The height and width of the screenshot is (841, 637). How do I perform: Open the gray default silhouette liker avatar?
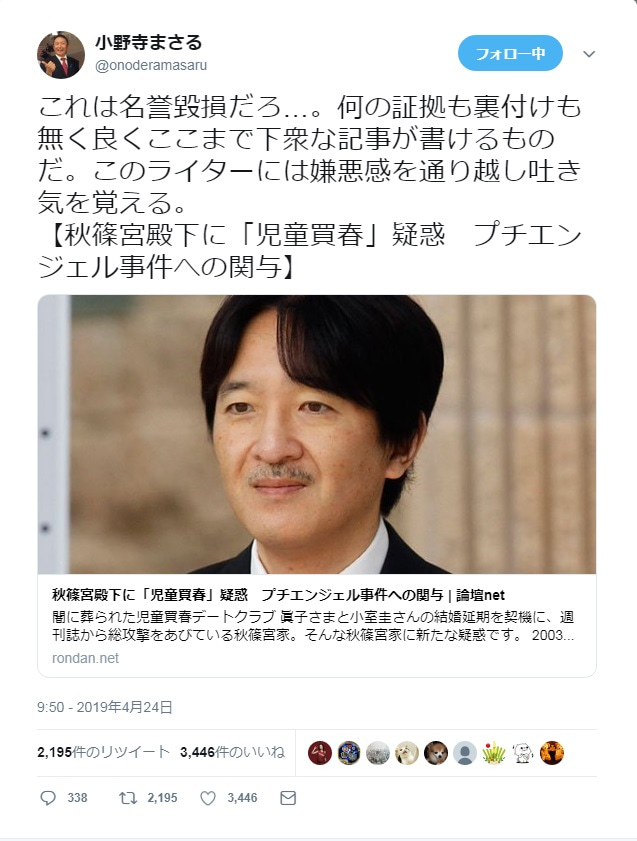pos(464,753)
